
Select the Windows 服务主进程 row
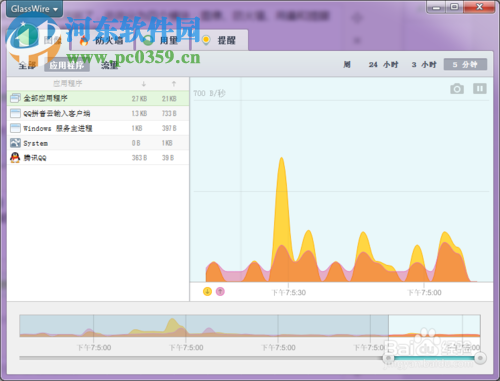[x=98, y=128]
